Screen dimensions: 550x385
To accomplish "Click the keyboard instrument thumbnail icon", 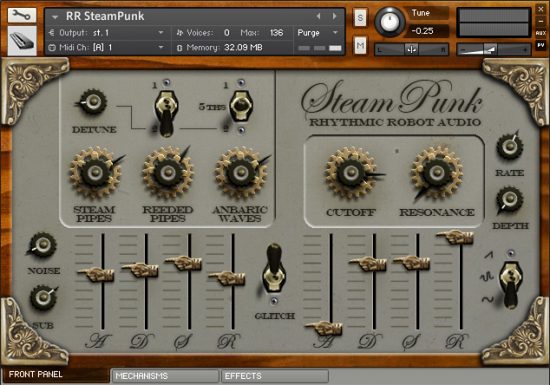I will click(x=22, y=41).
